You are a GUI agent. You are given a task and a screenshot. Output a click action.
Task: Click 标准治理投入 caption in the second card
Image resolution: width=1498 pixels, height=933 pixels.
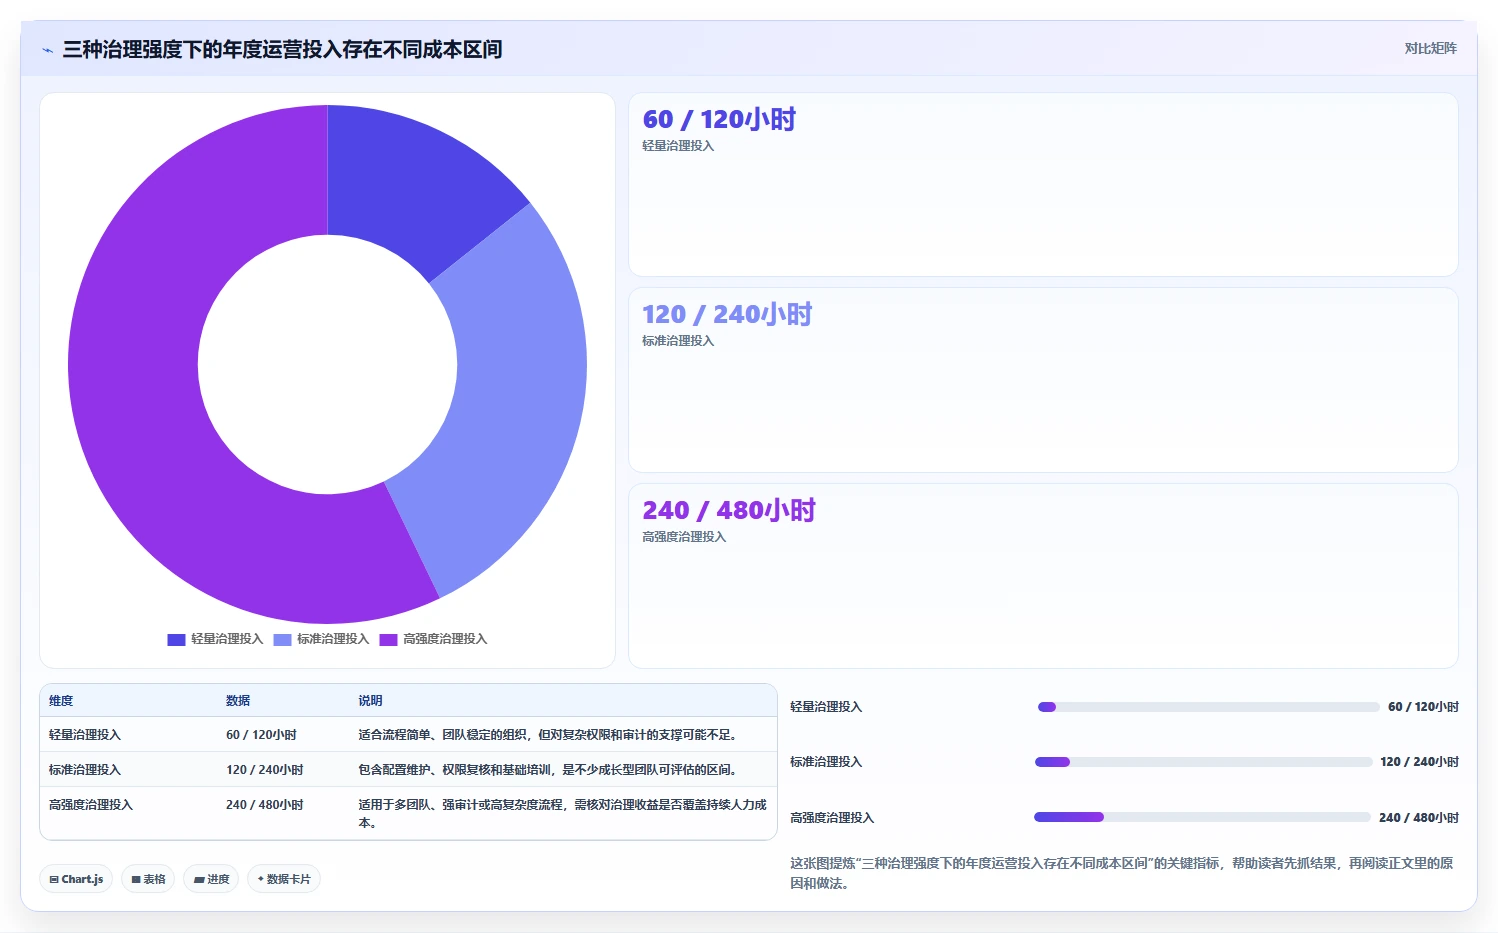[x=678, y=341]
